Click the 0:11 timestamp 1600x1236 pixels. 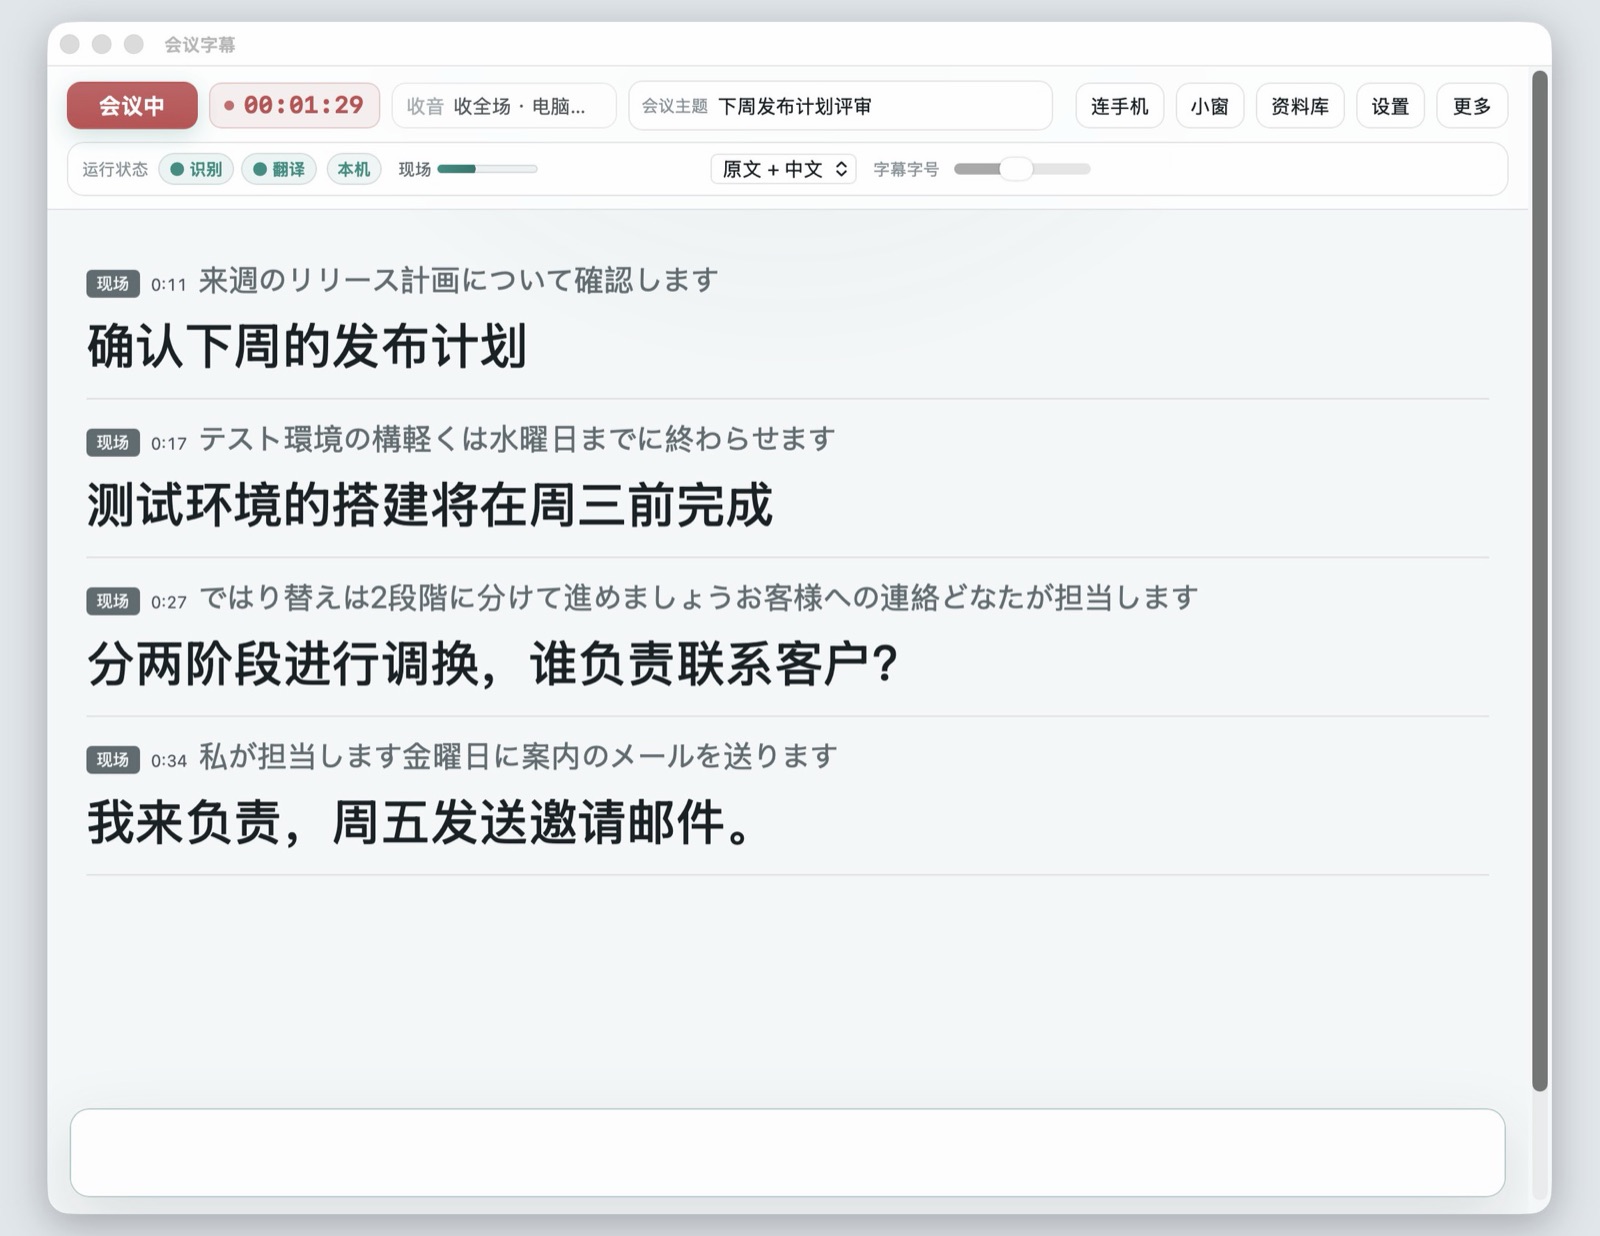coord(169,285)
